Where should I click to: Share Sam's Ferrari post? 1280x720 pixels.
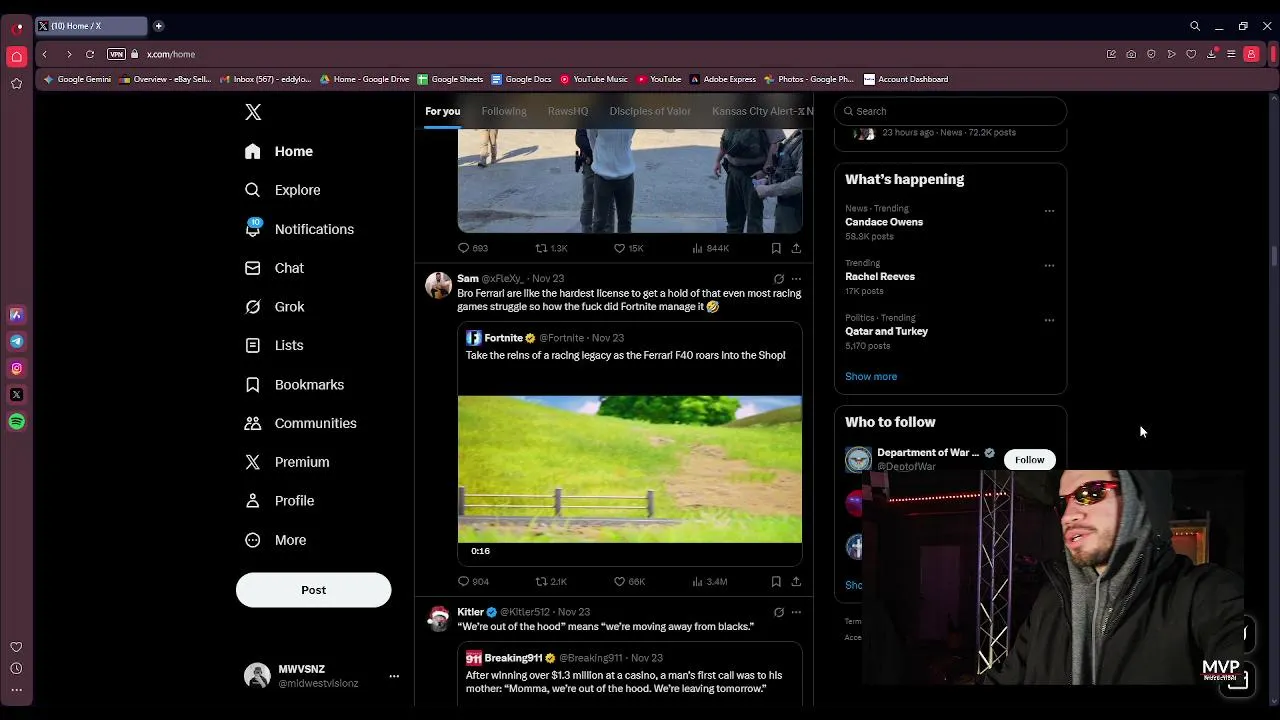pos(796,581)
